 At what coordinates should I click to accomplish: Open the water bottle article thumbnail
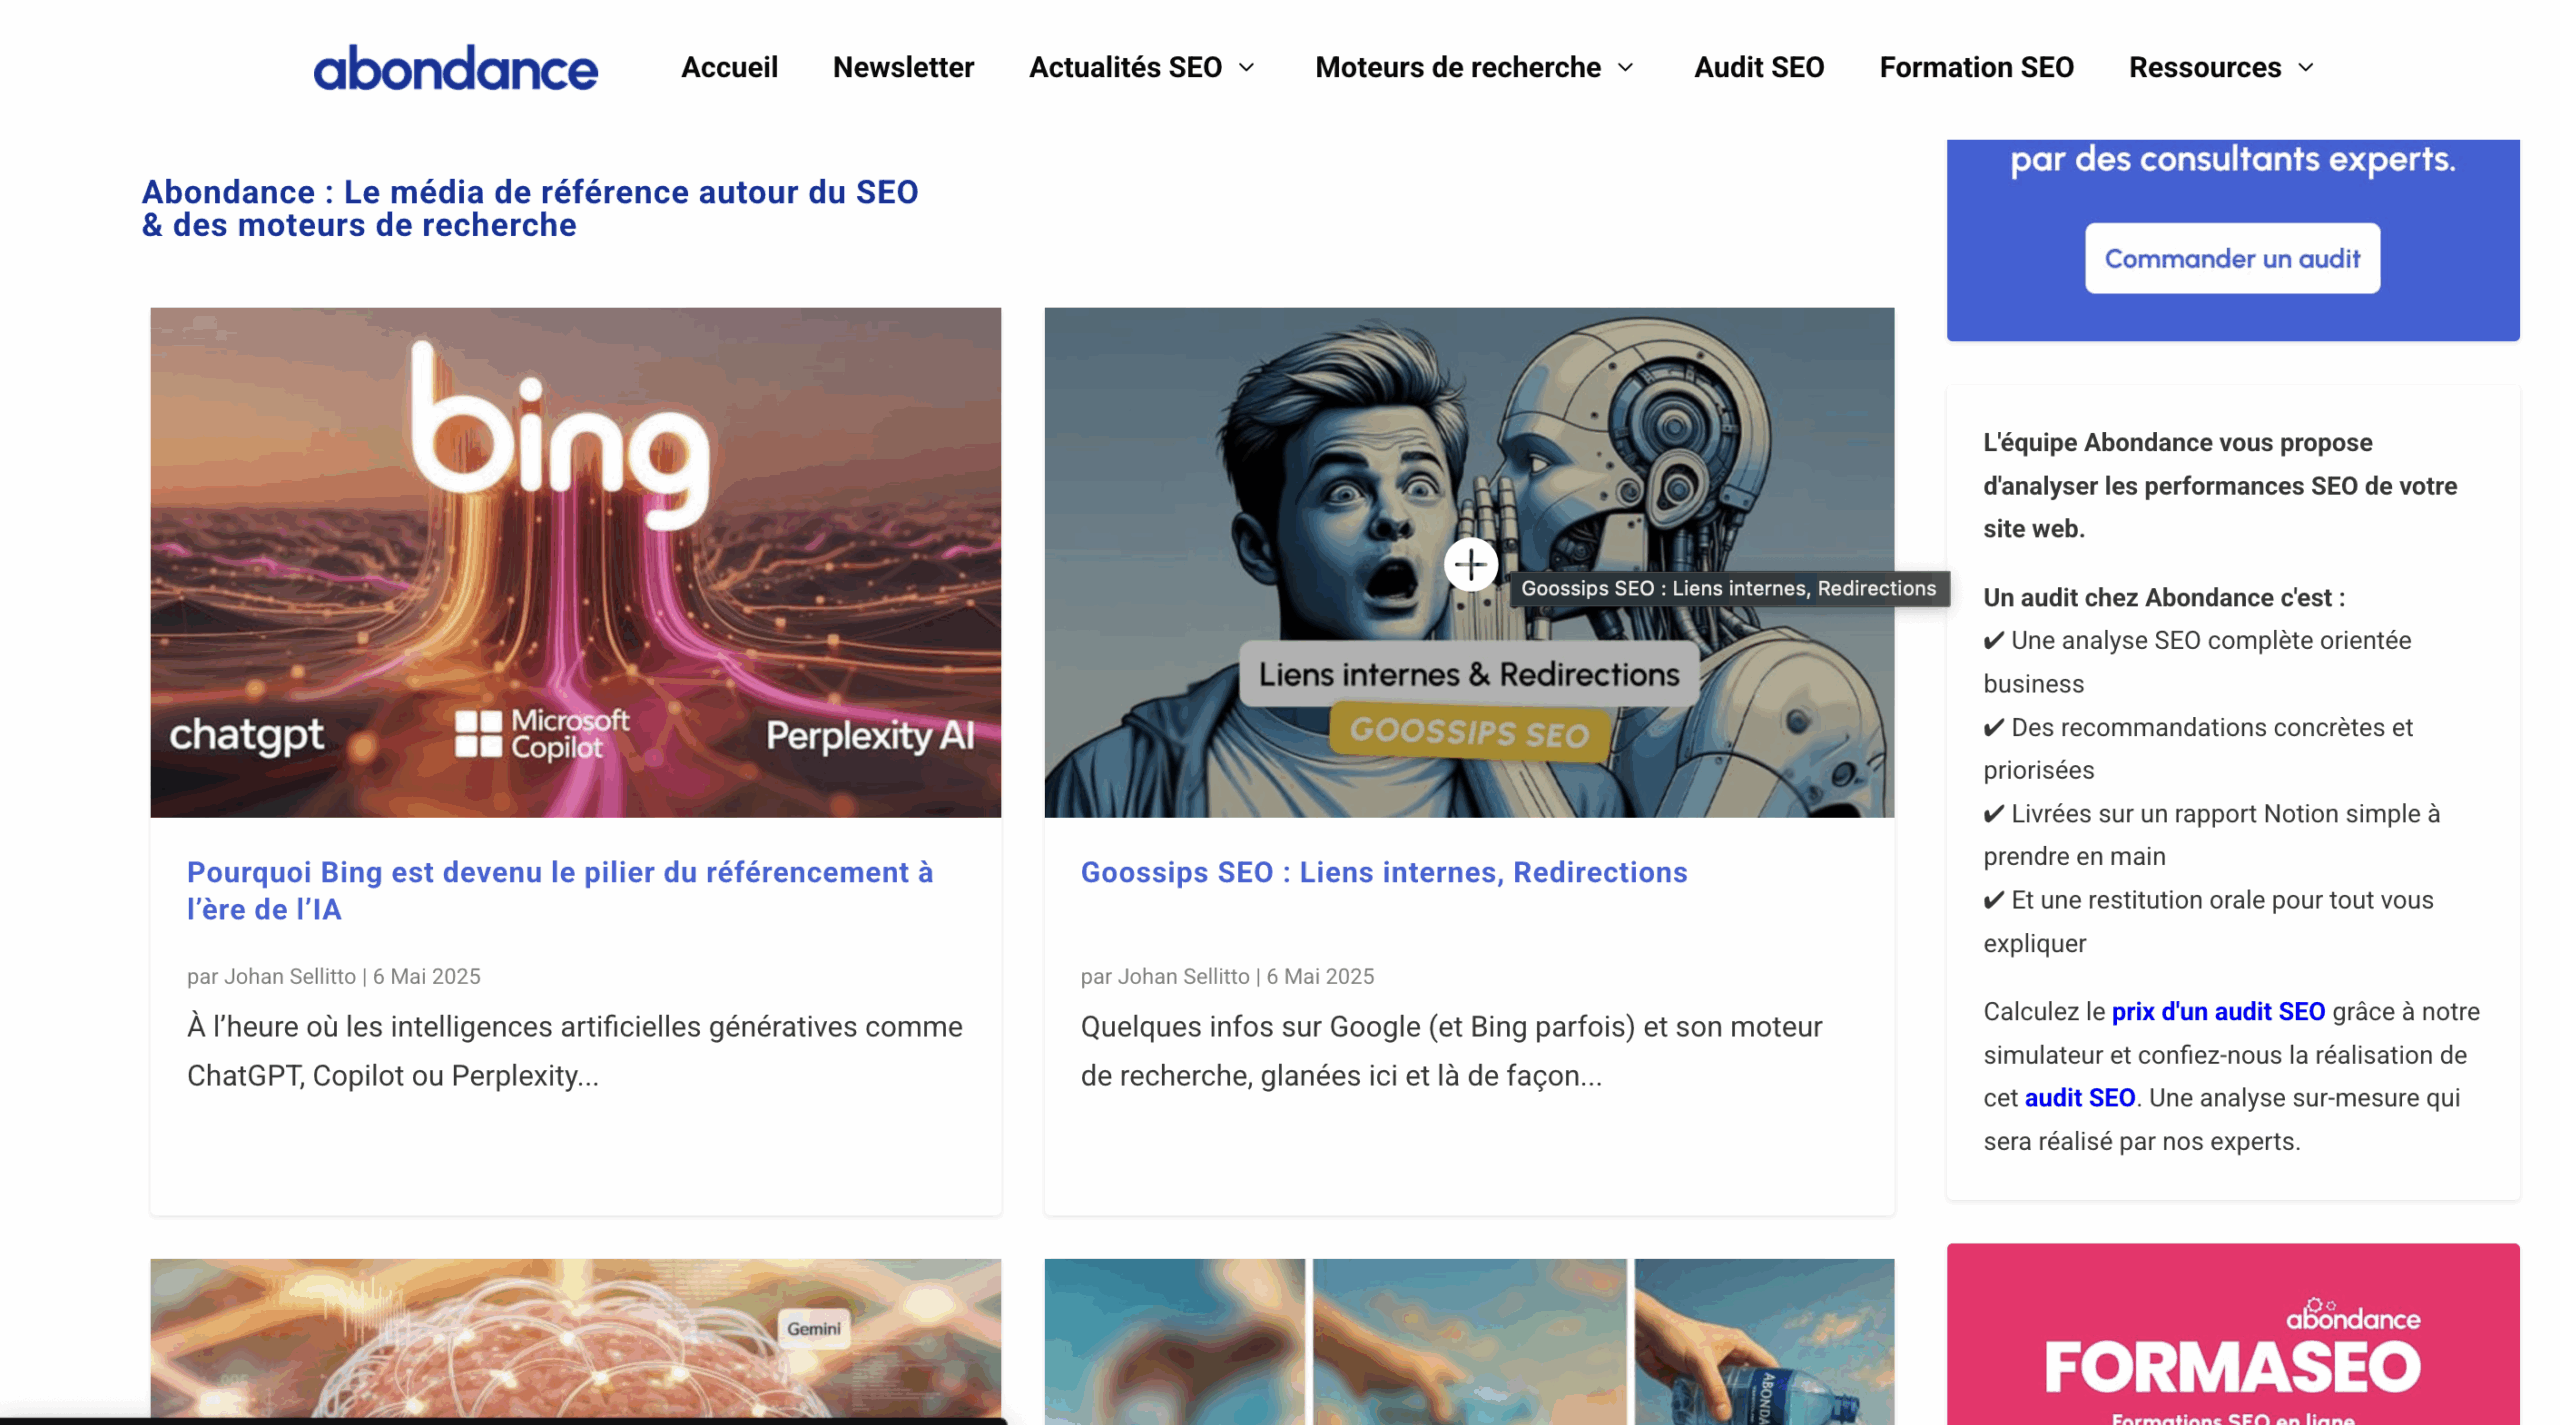tap(1468, 1340)
